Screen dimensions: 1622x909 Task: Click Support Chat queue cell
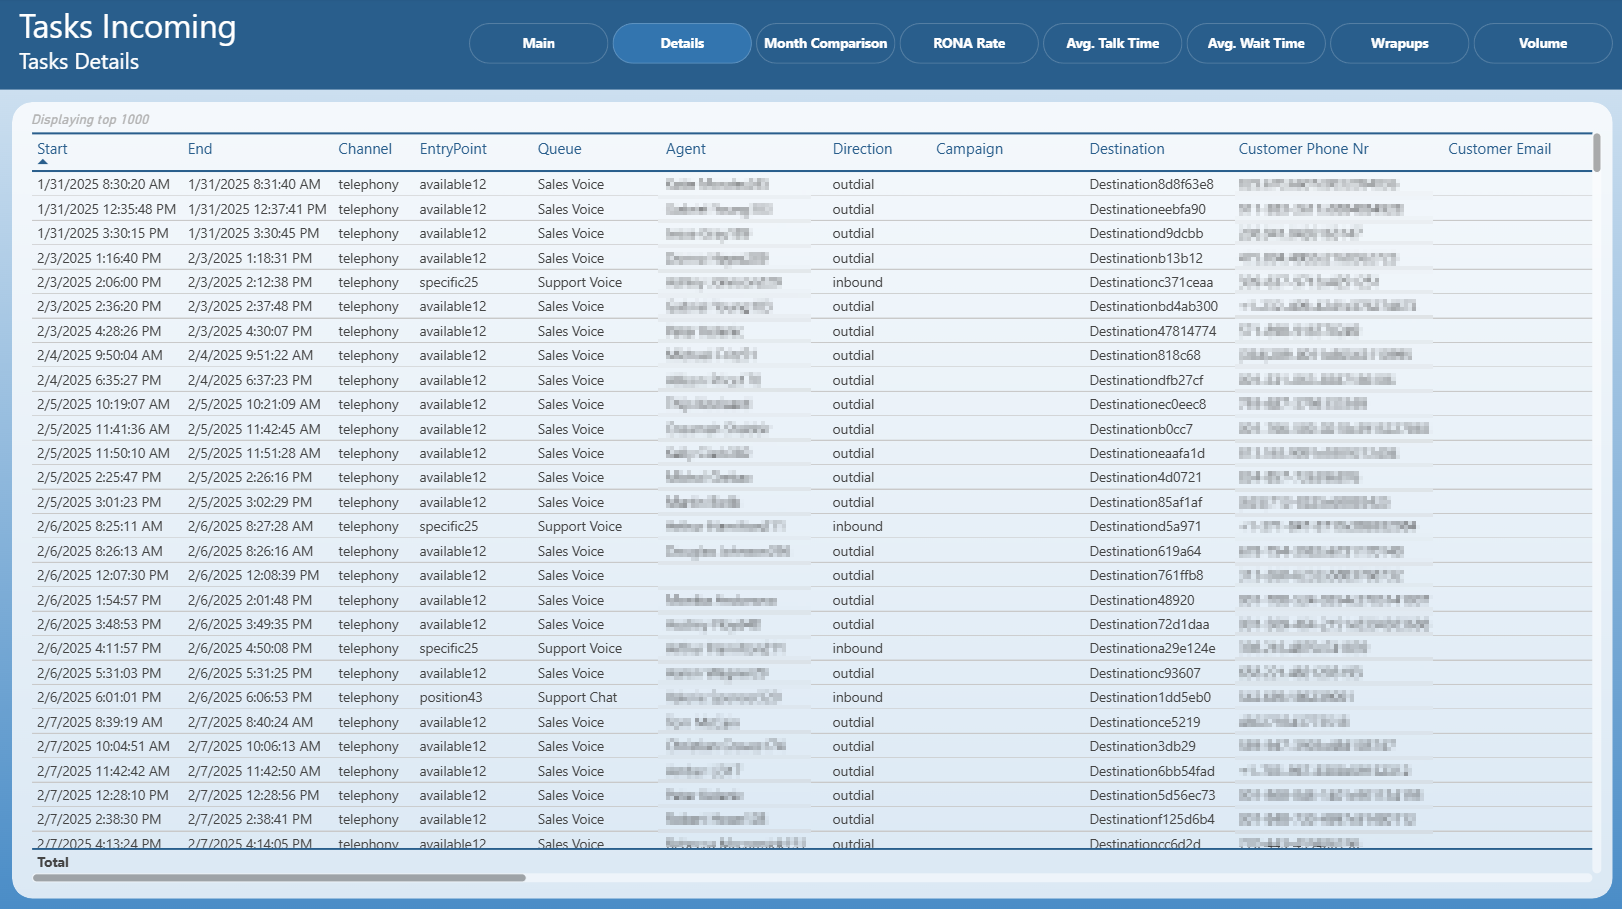577,698
